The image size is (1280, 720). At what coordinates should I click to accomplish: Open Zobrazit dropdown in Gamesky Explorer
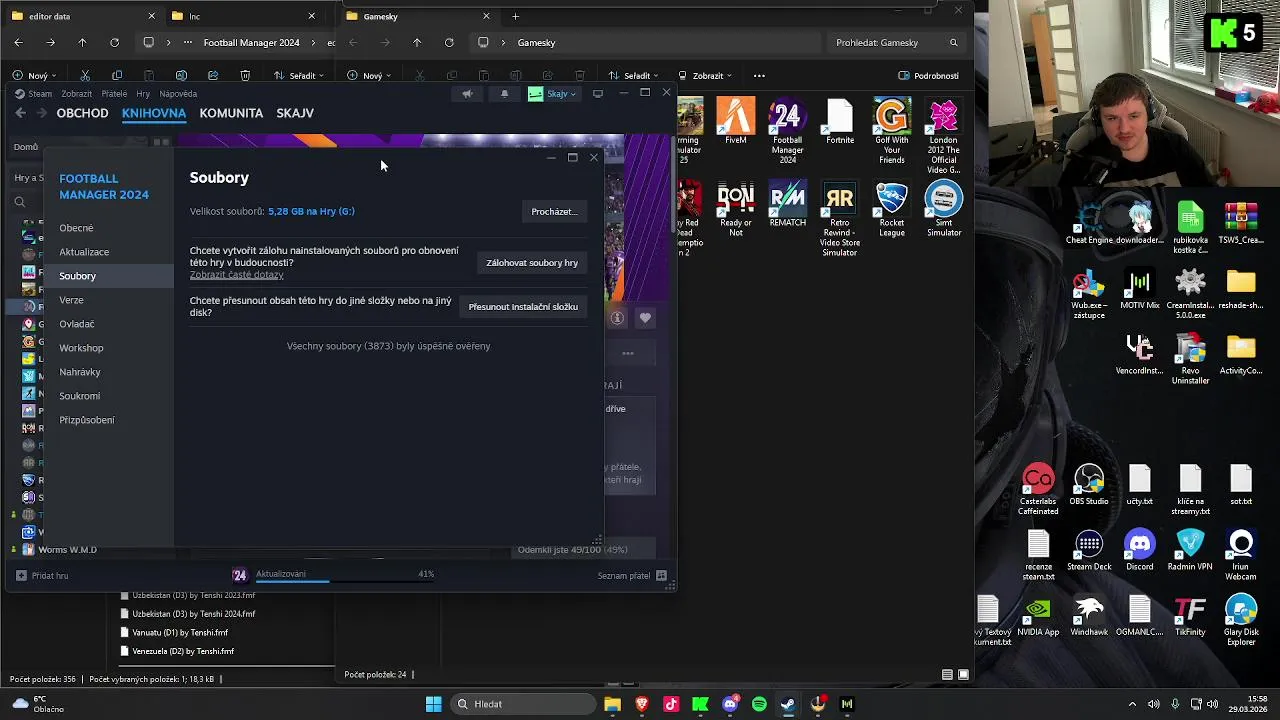pos(705,76)
